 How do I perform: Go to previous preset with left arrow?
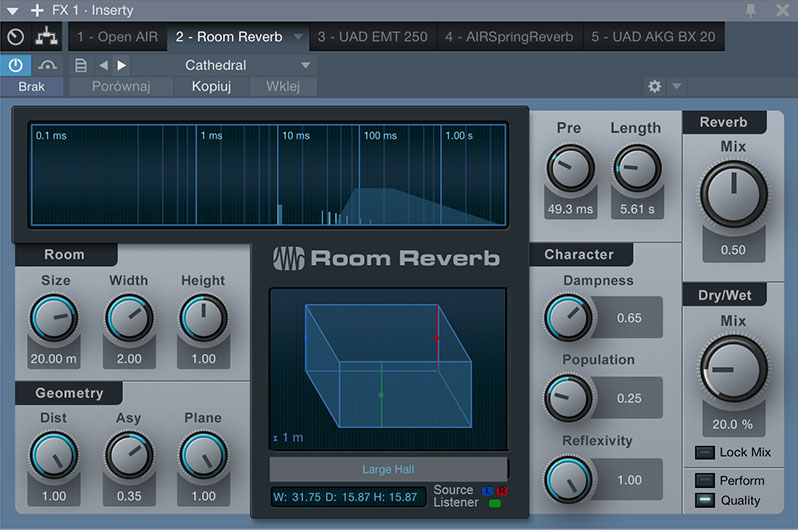point(103,65)
